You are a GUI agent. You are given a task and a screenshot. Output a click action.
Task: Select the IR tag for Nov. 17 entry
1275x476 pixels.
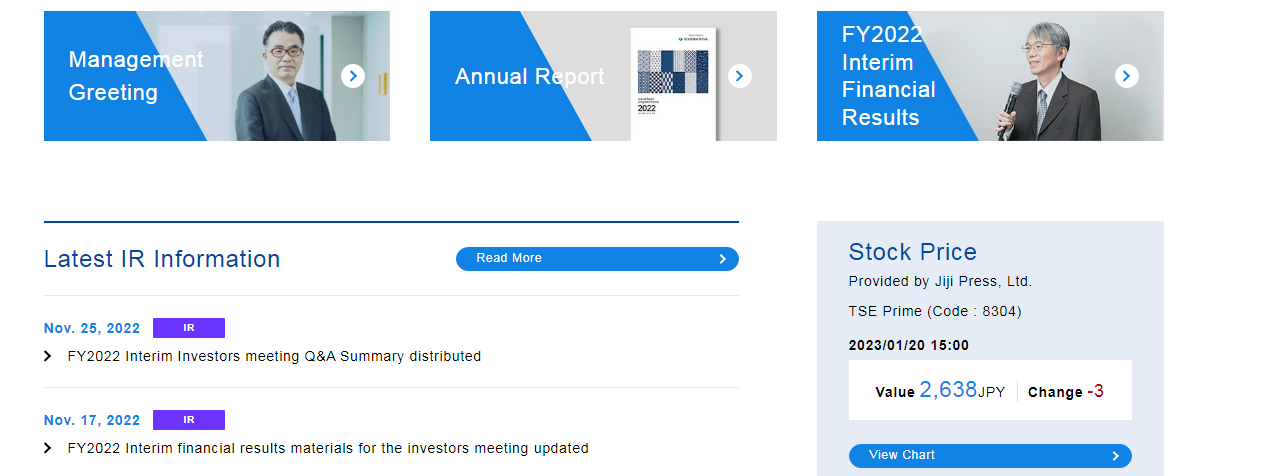(x=188, y=420)
